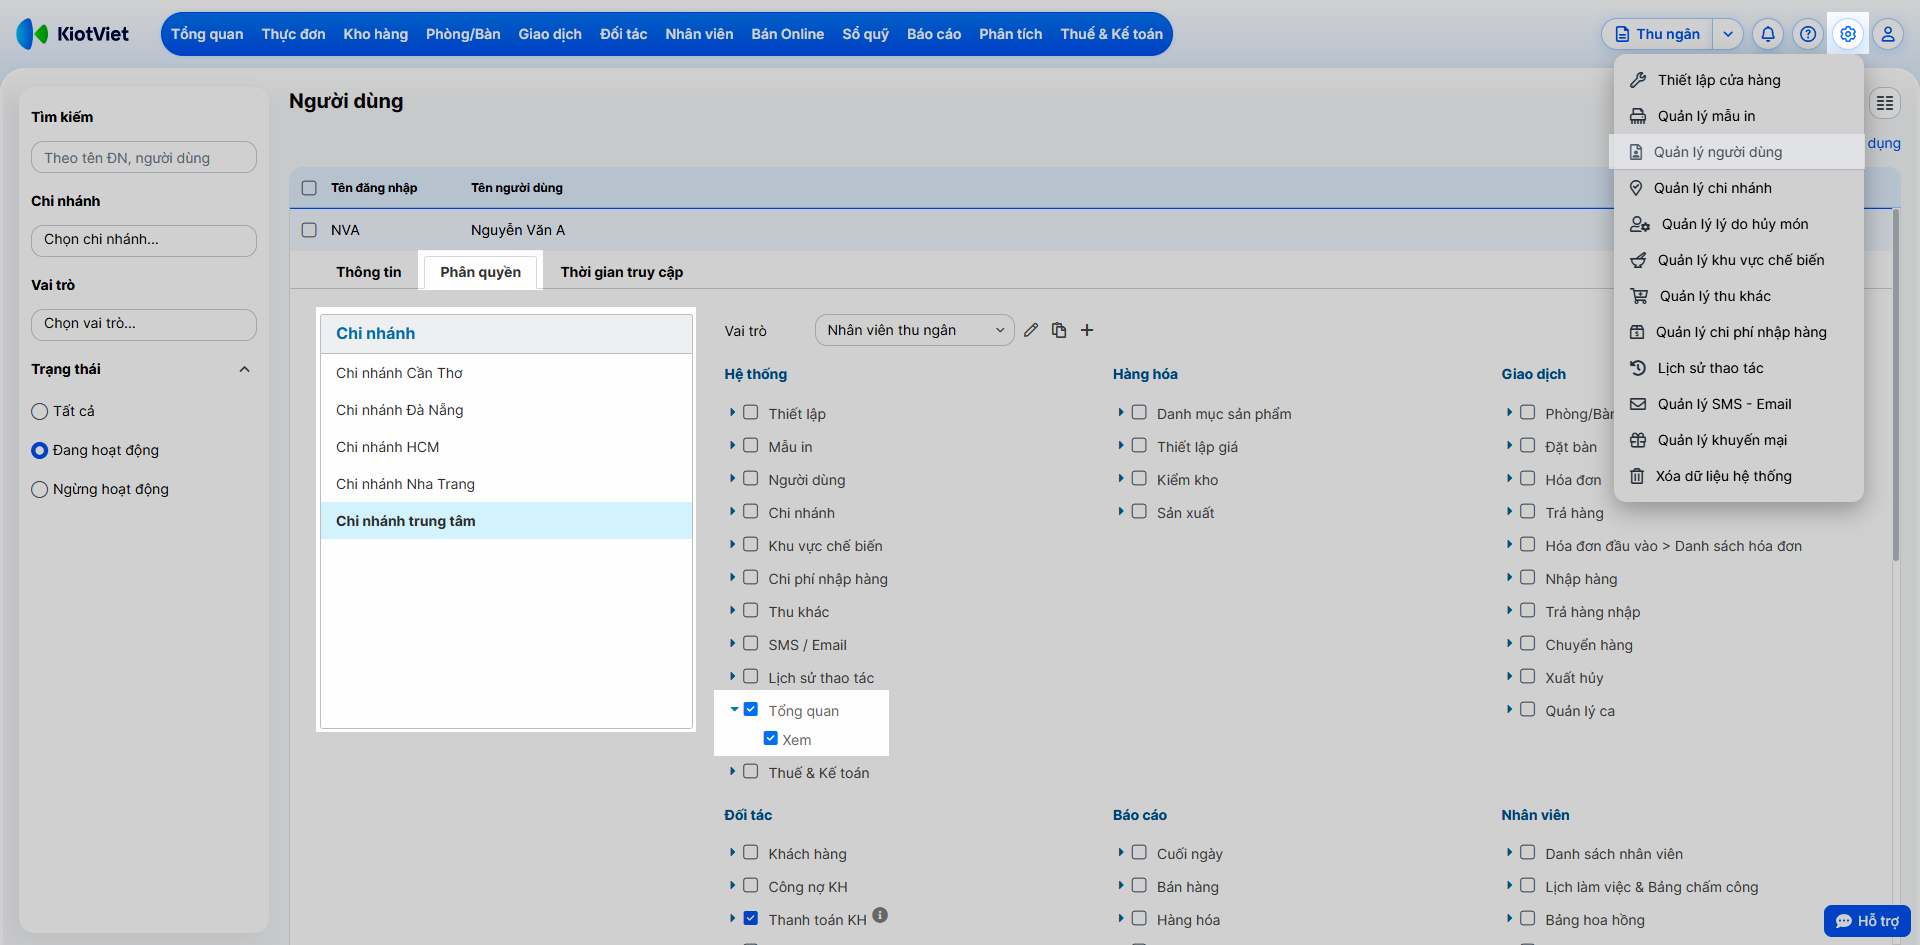Viewport: 1920px width, 945px height.
Task: Expand the Thiết lập permission group
Action: coord(732,412)
